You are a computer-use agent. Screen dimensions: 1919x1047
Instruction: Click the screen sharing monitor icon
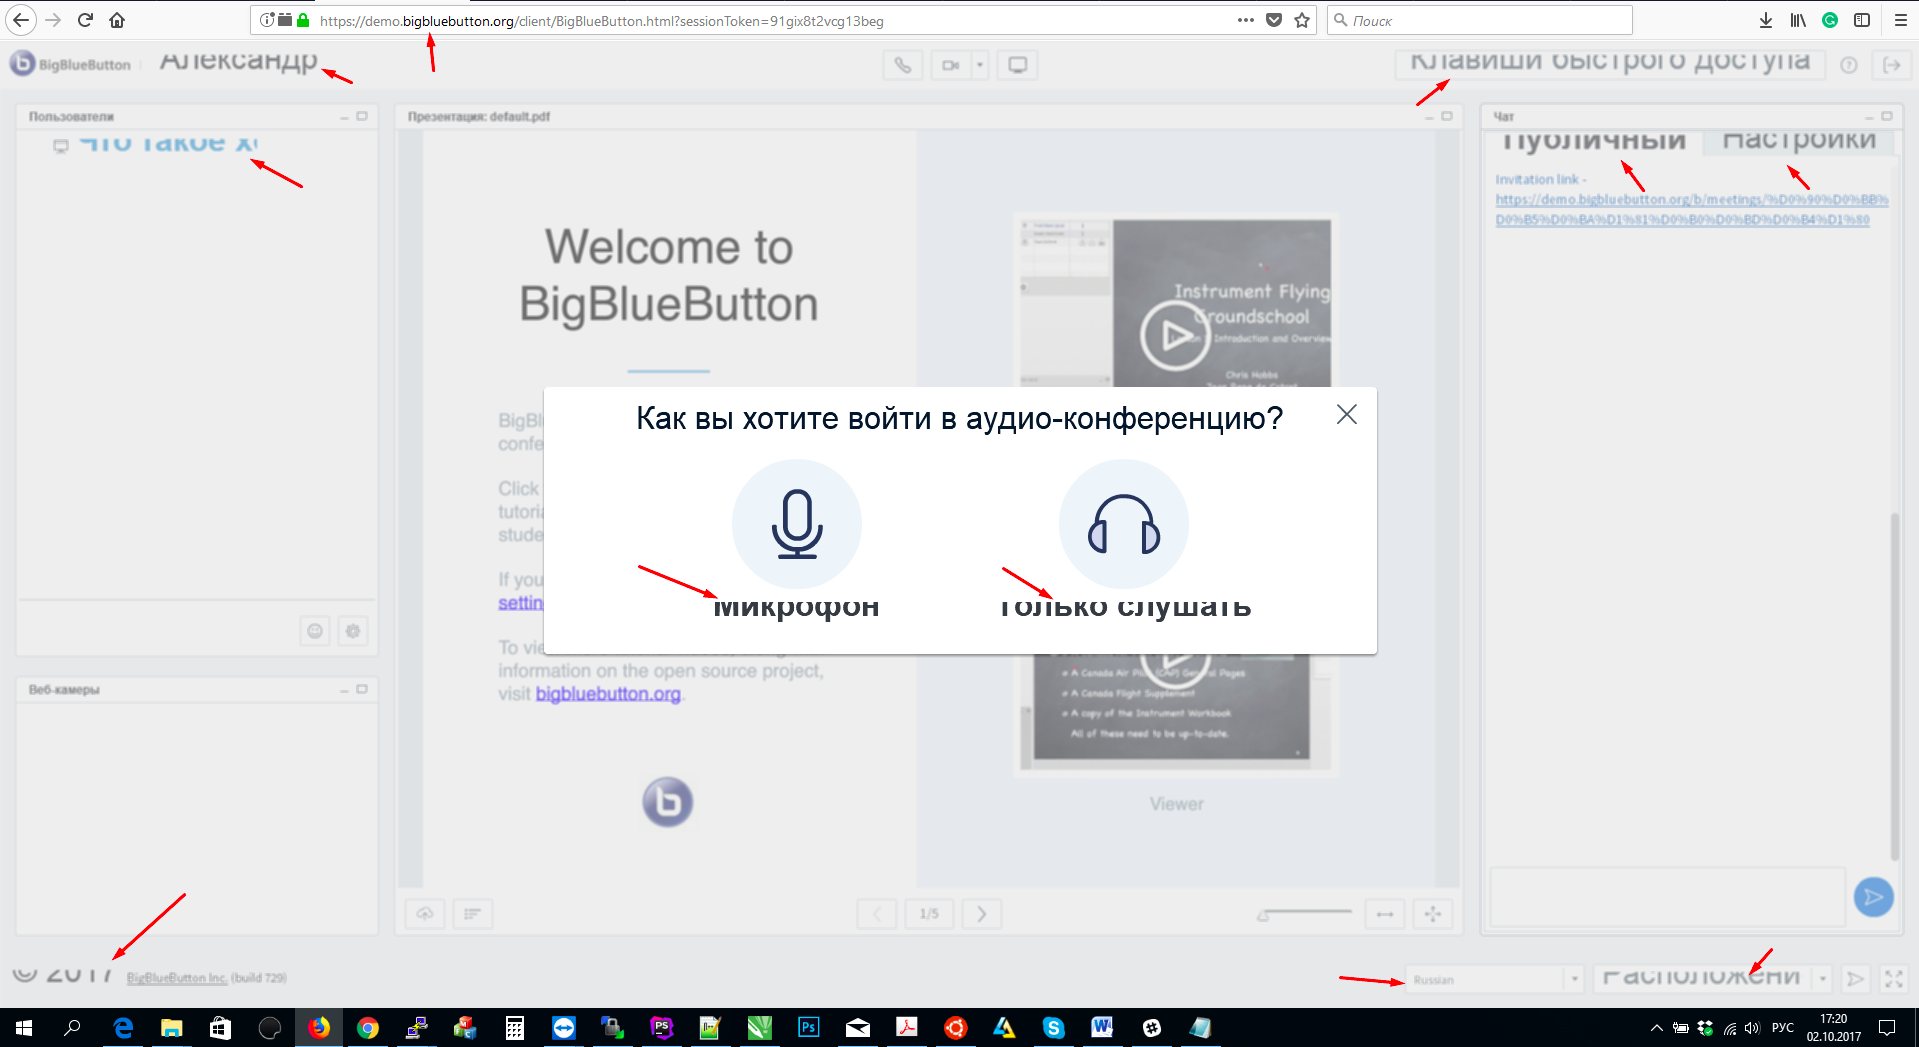pos(1017,64)
